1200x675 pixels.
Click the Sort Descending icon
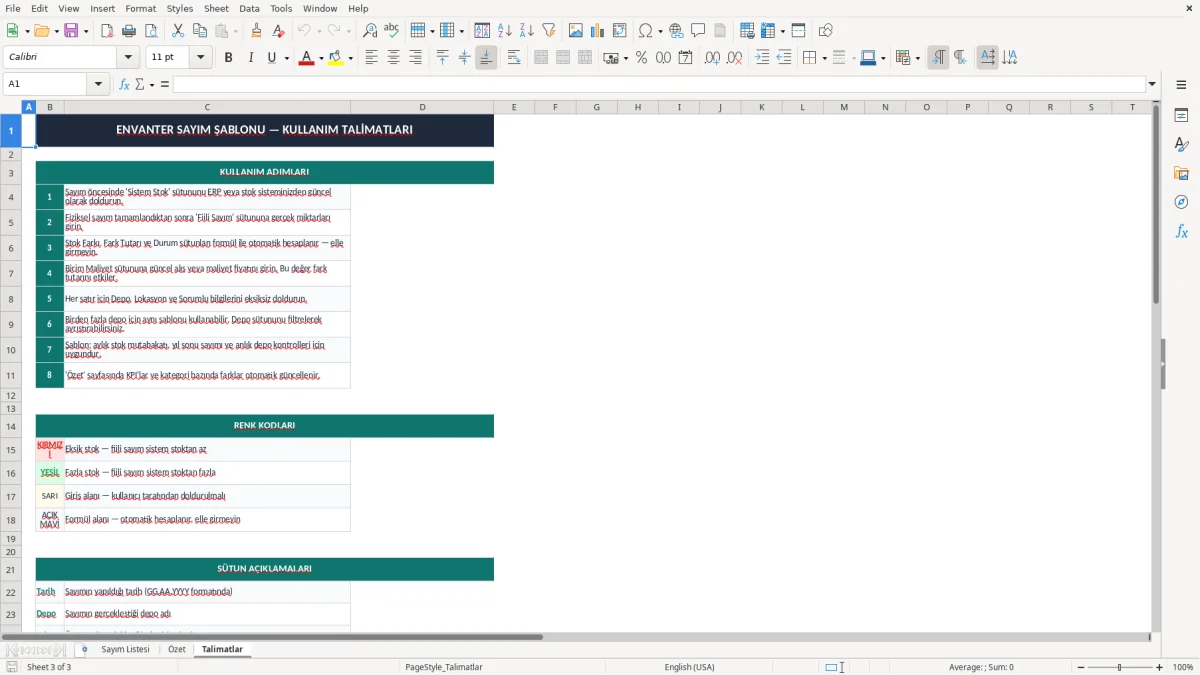tap(527, 31)
